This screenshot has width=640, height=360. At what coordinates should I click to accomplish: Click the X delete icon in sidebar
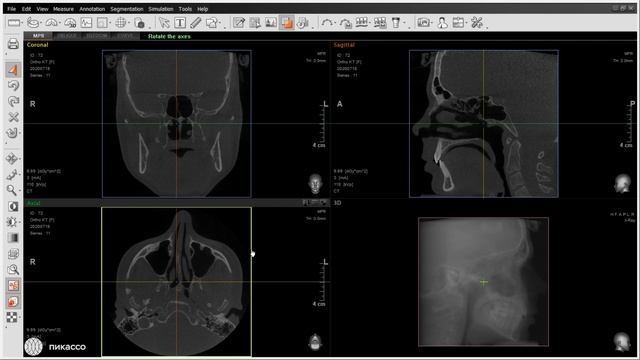13,117
